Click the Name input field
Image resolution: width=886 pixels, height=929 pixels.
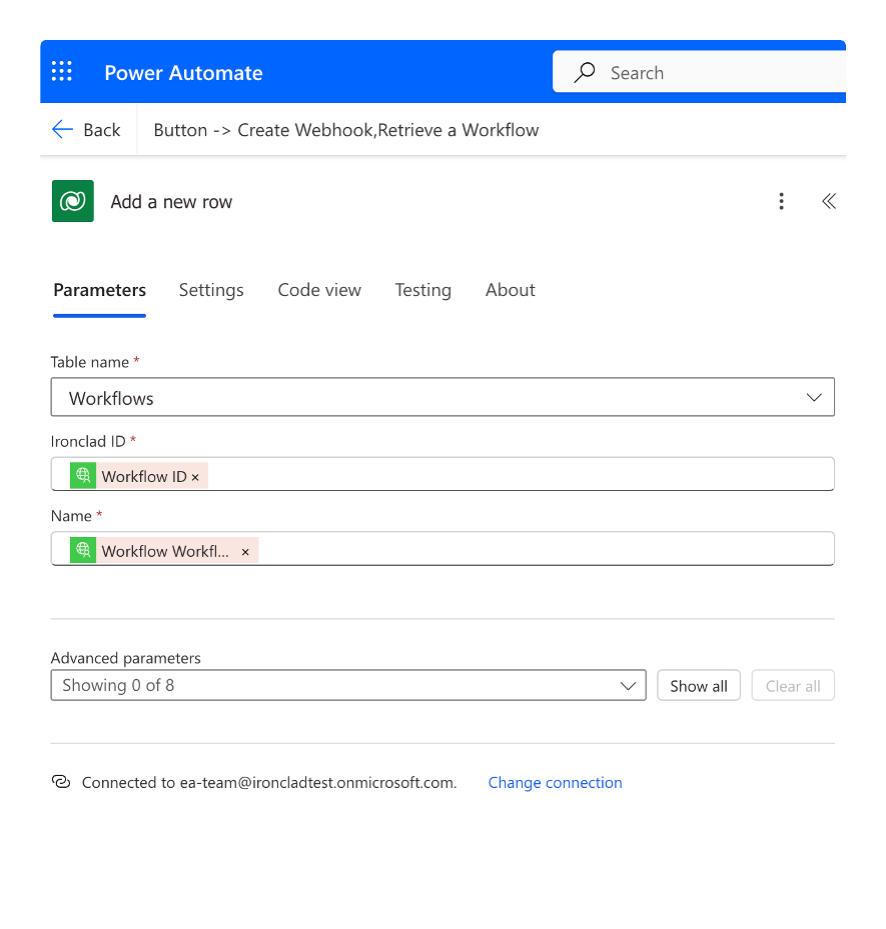[443, 549]
